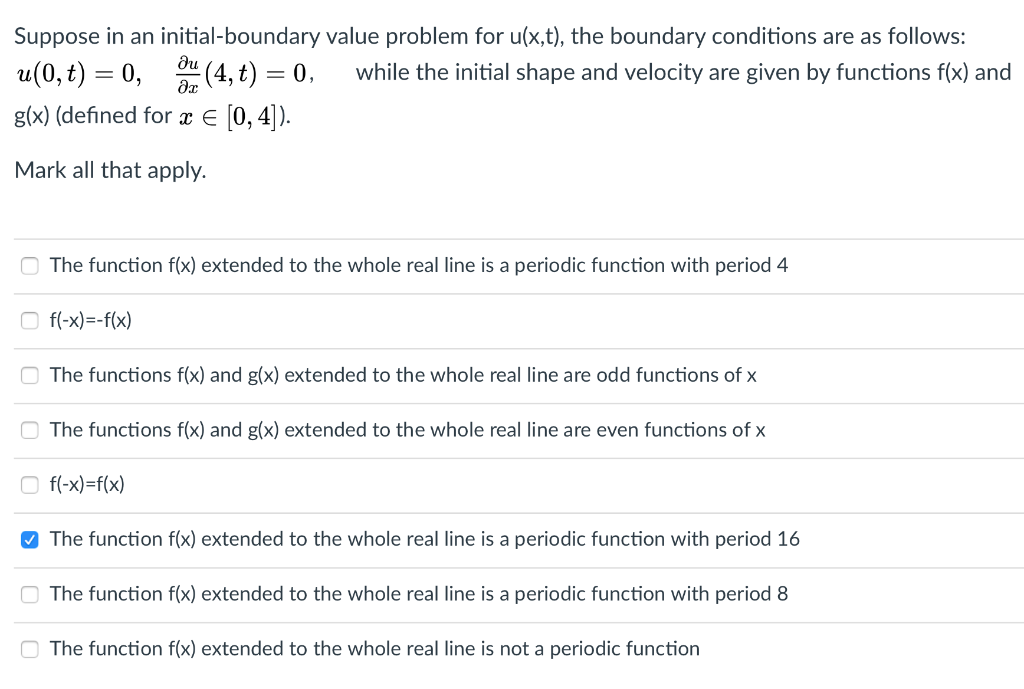Check the option about period 8 periodicity
The width and height of the screenshot is (1024, 689).
pos(29,594)
